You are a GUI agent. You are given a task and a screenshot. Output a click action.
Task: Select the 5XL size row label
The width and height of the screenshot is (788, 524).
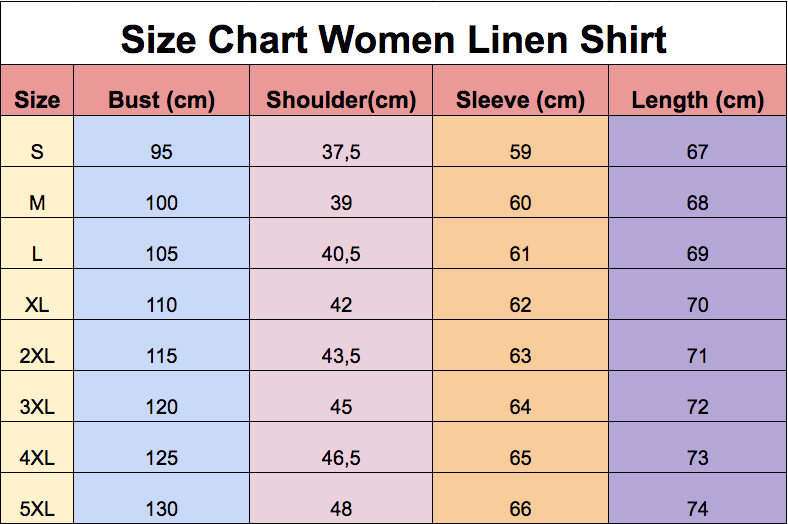click(37, 508)
